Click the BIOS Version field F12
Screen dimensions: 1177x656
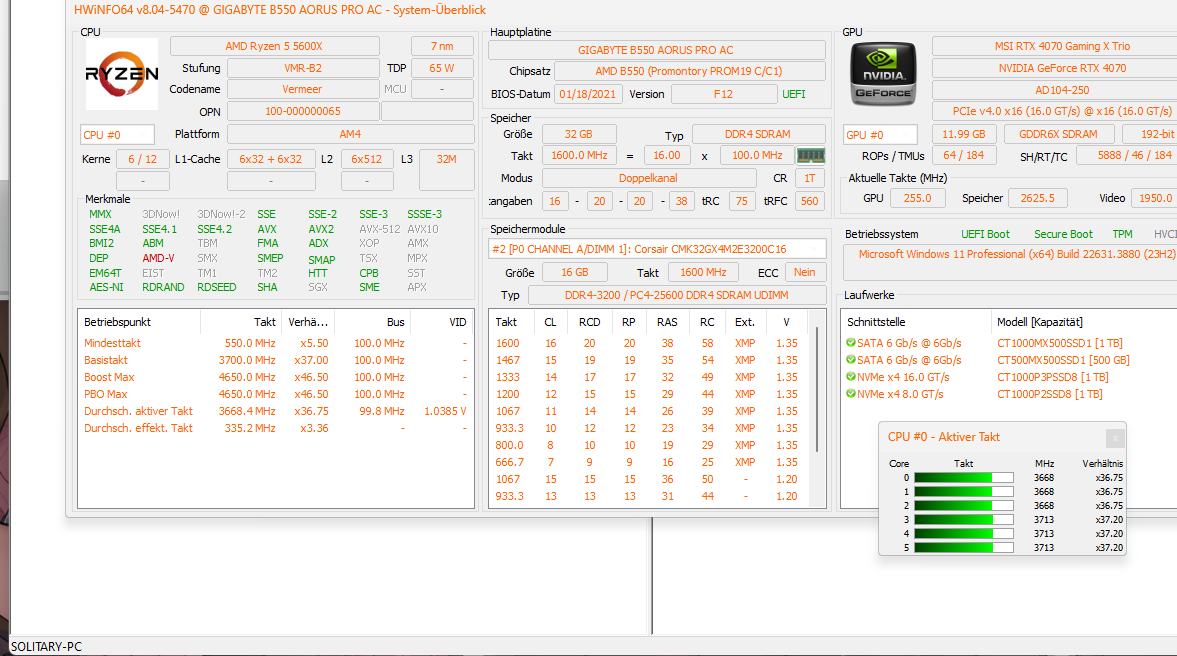(724, 95)
